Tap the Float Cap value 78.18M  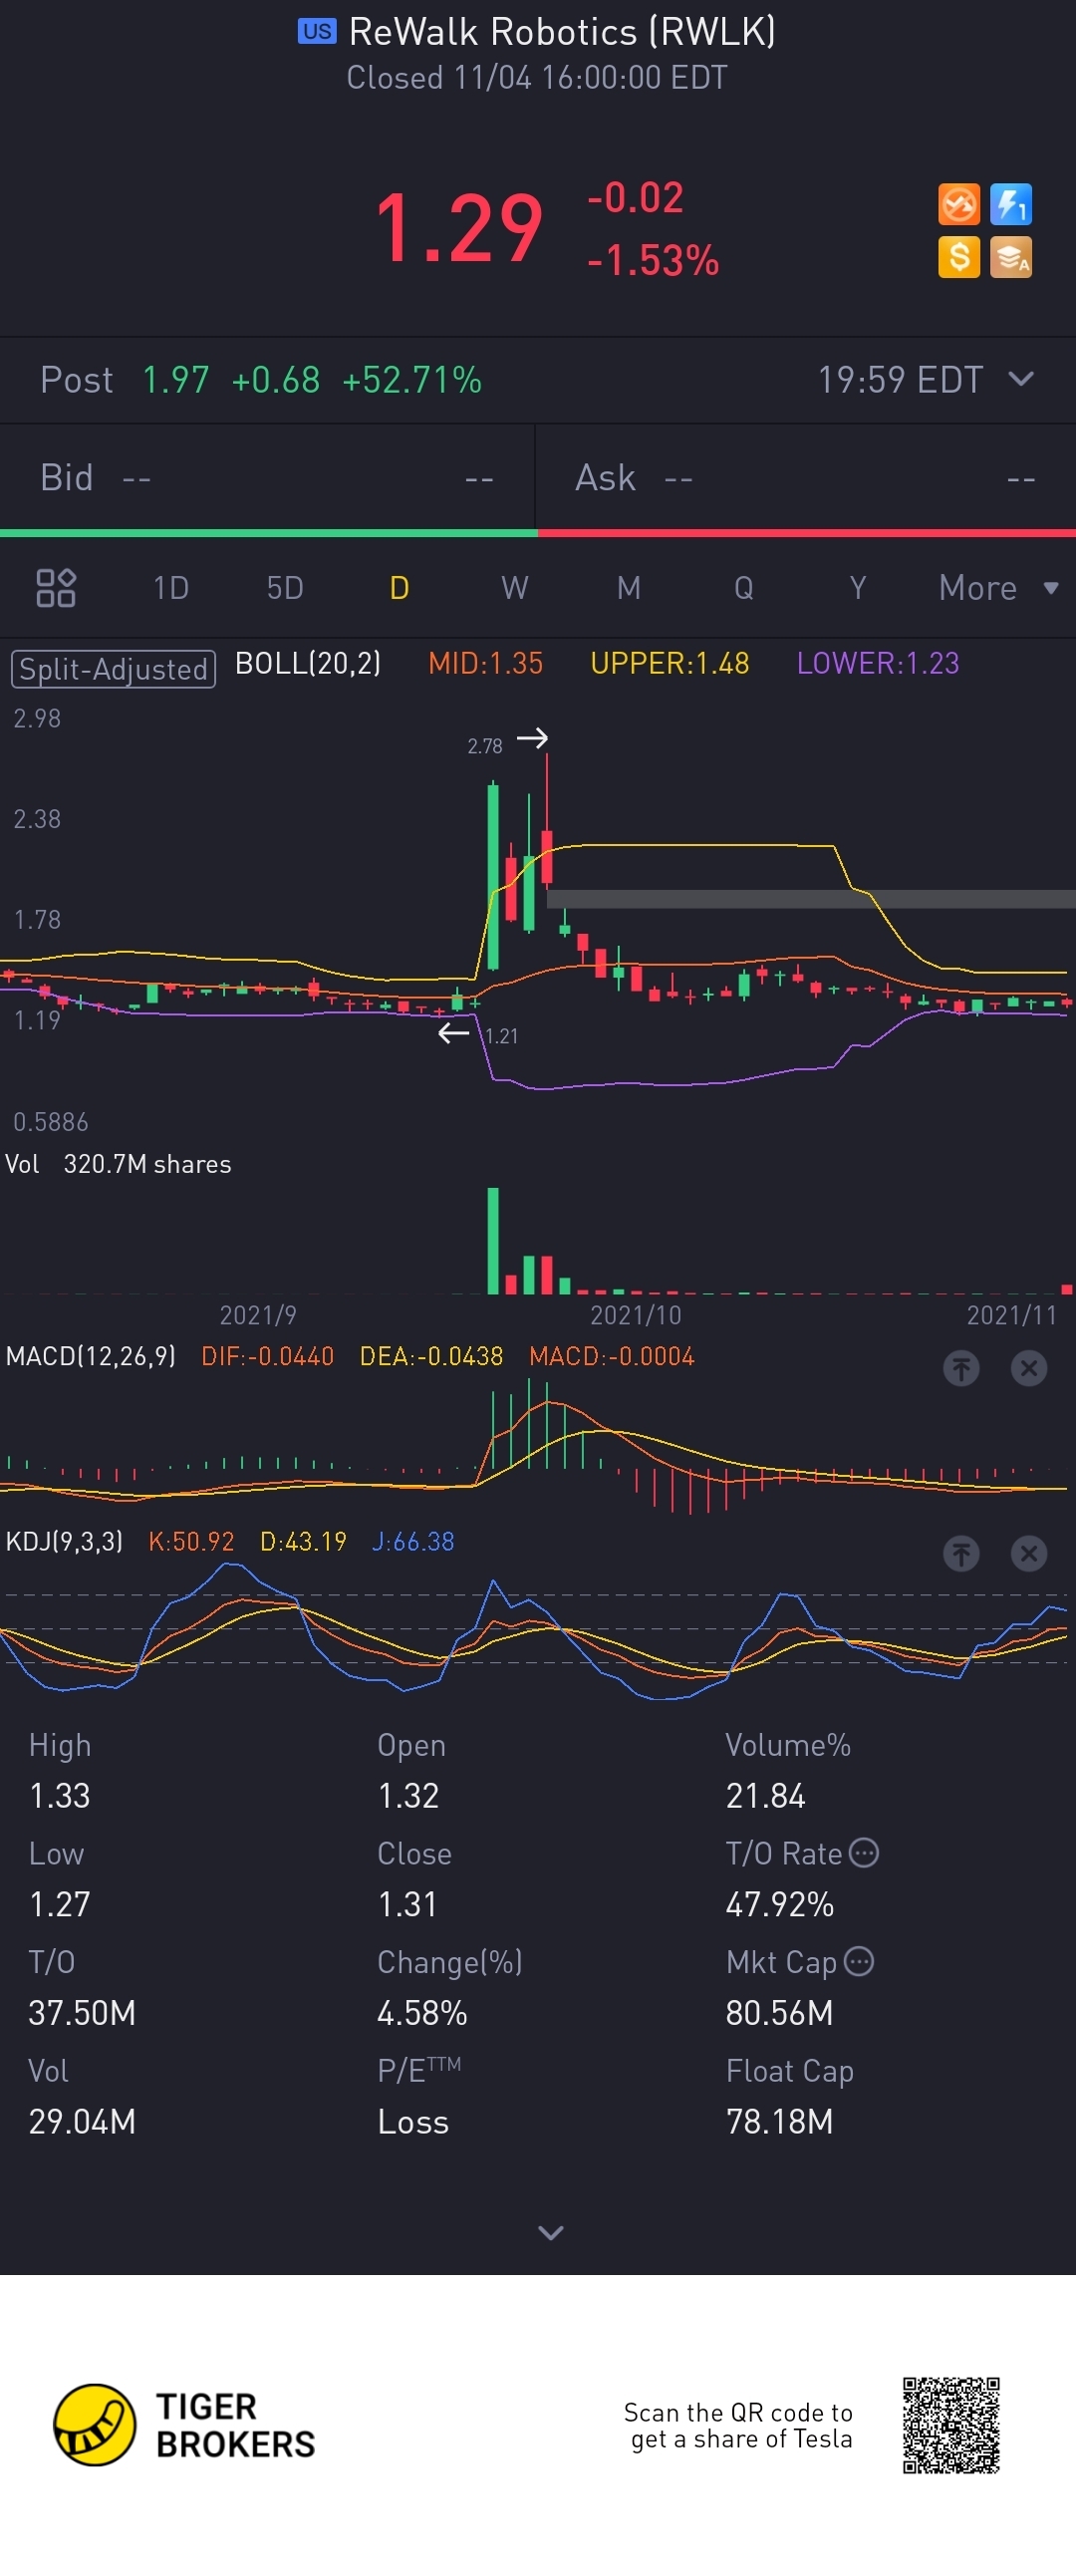click(x=780, y=2121)
